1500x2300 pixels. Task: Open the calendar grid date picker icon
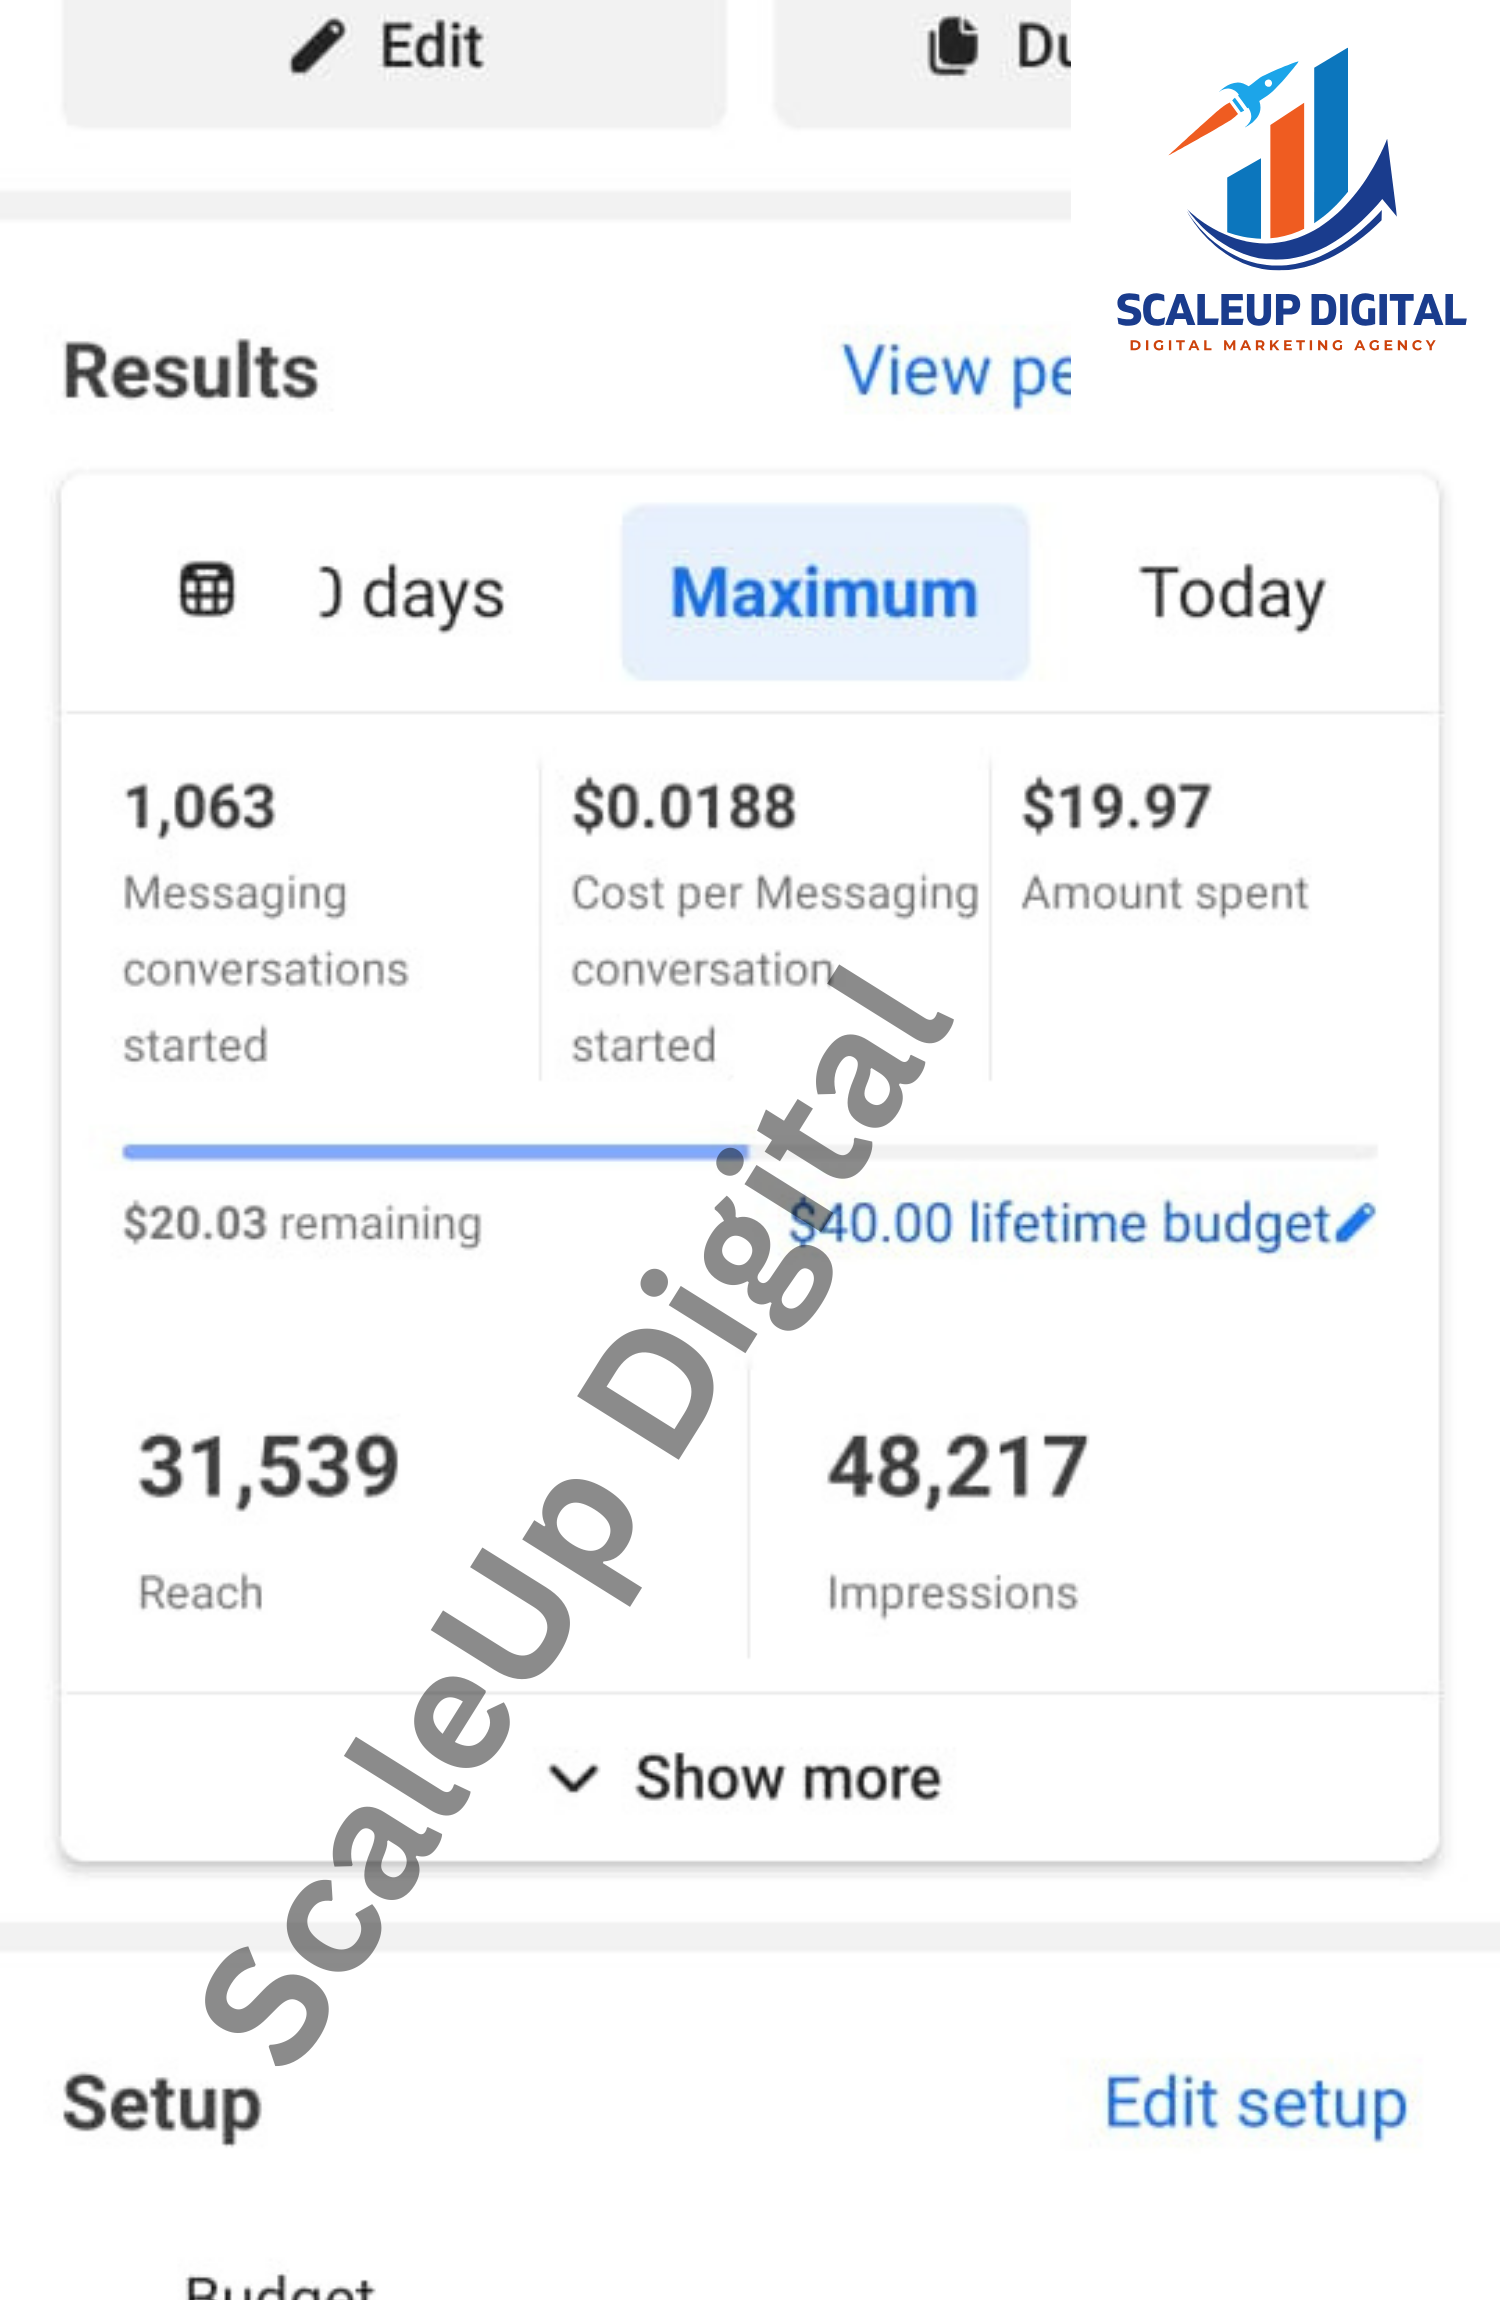click(x=207, y=590)
